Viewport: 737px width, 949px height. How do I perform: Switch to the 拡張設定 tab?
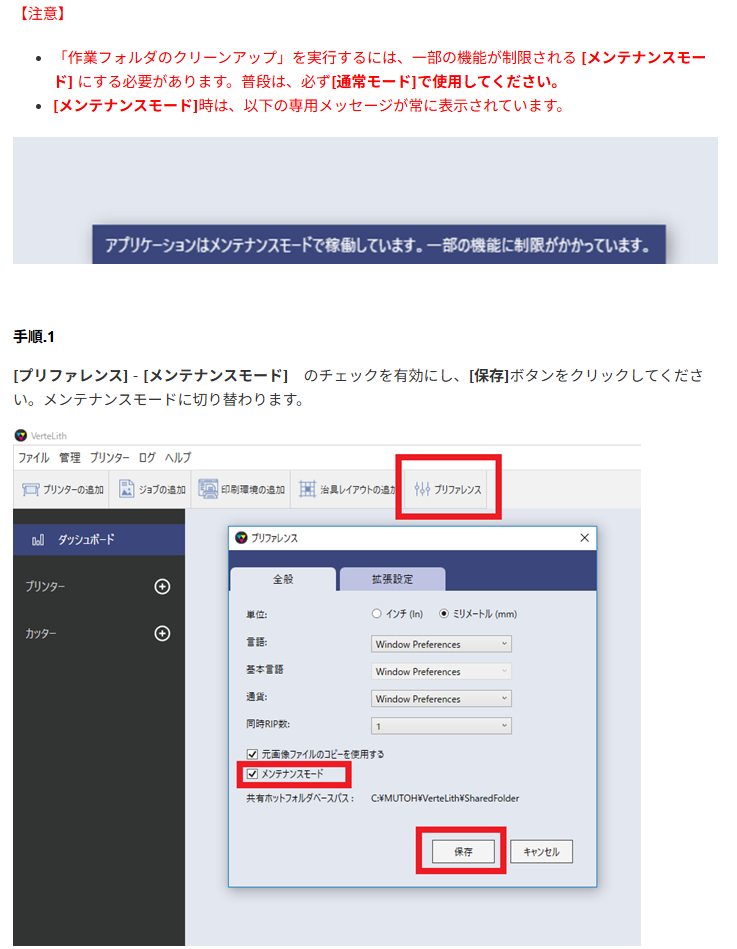[x=392, y=580]
